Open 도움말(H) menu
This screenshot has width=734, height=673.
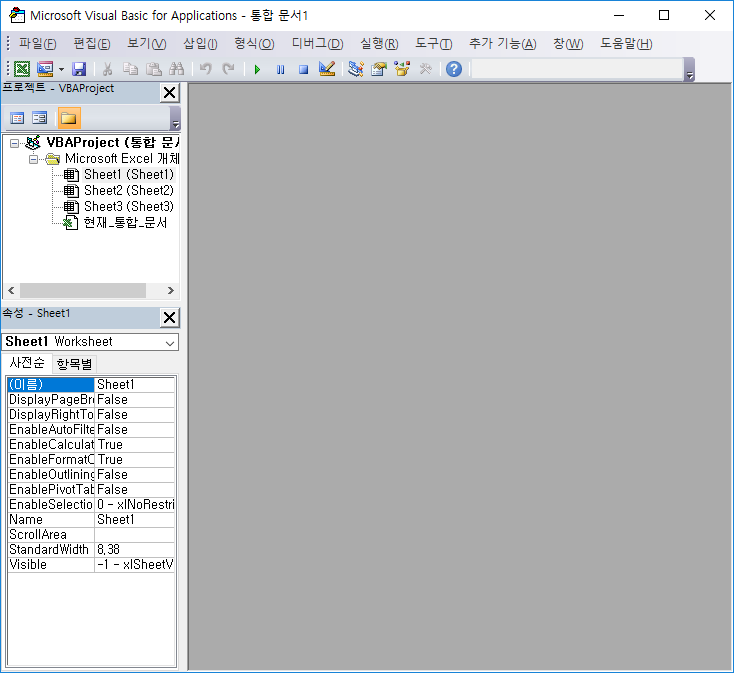click(626, 44)
